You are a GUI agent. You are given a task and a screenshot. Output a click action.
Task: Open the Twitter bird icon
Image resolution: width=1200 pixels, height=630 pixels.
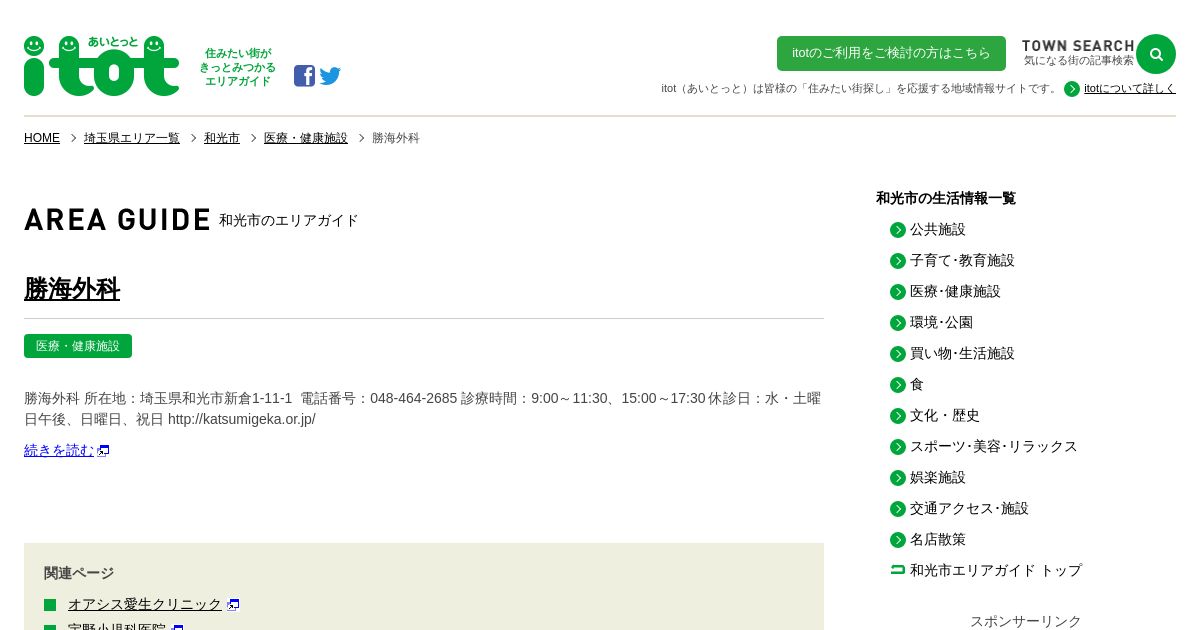[x=330, y=76]
